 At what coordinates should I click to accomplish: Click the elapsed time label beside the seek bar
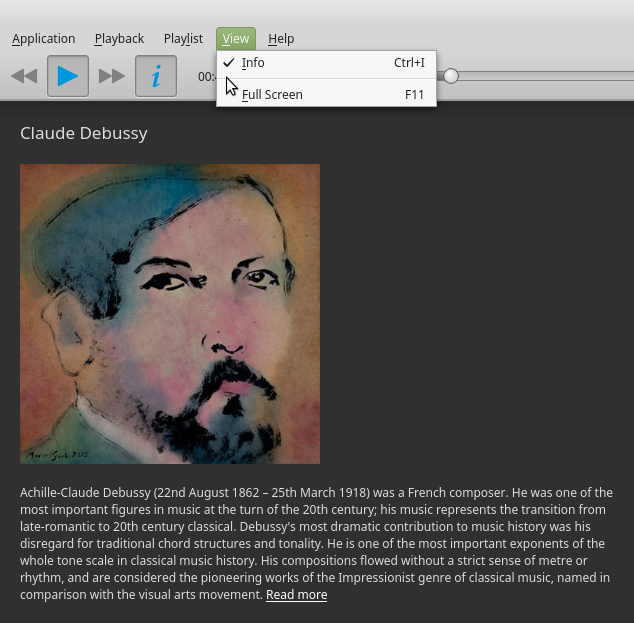click(207, 76)
